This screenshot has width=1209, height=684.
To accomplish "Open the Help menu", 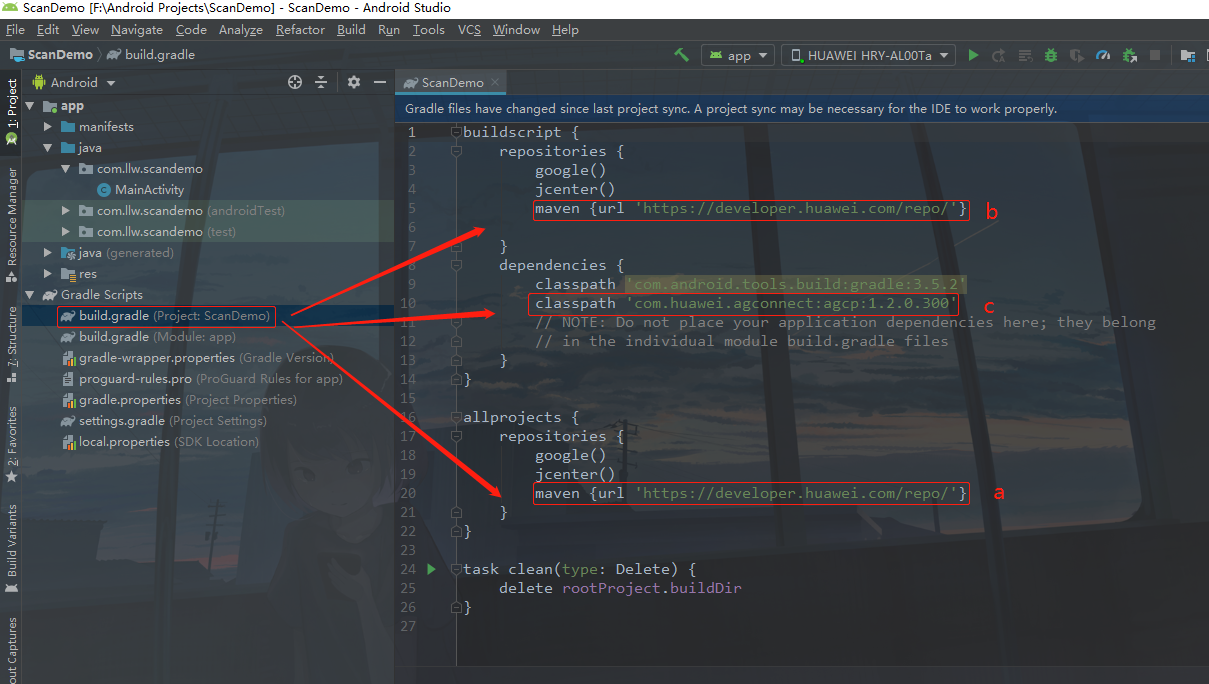I will pyautogui.click(x=565, y=29).
